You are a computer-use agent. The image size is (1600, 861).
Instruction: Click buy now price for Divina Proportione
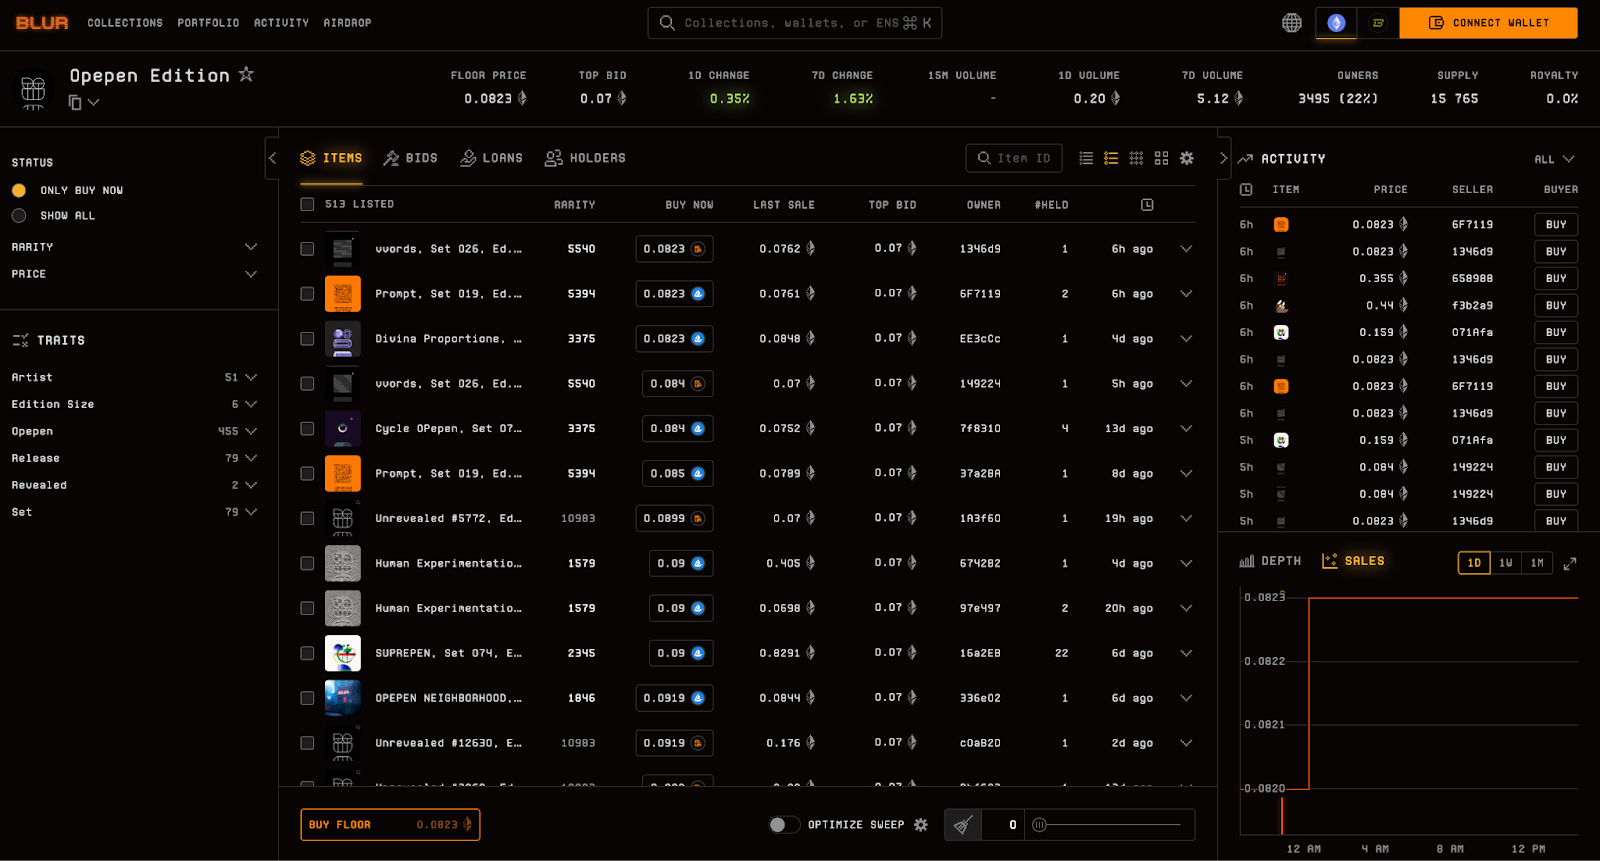pyautogui.click(x=674, y=339)
